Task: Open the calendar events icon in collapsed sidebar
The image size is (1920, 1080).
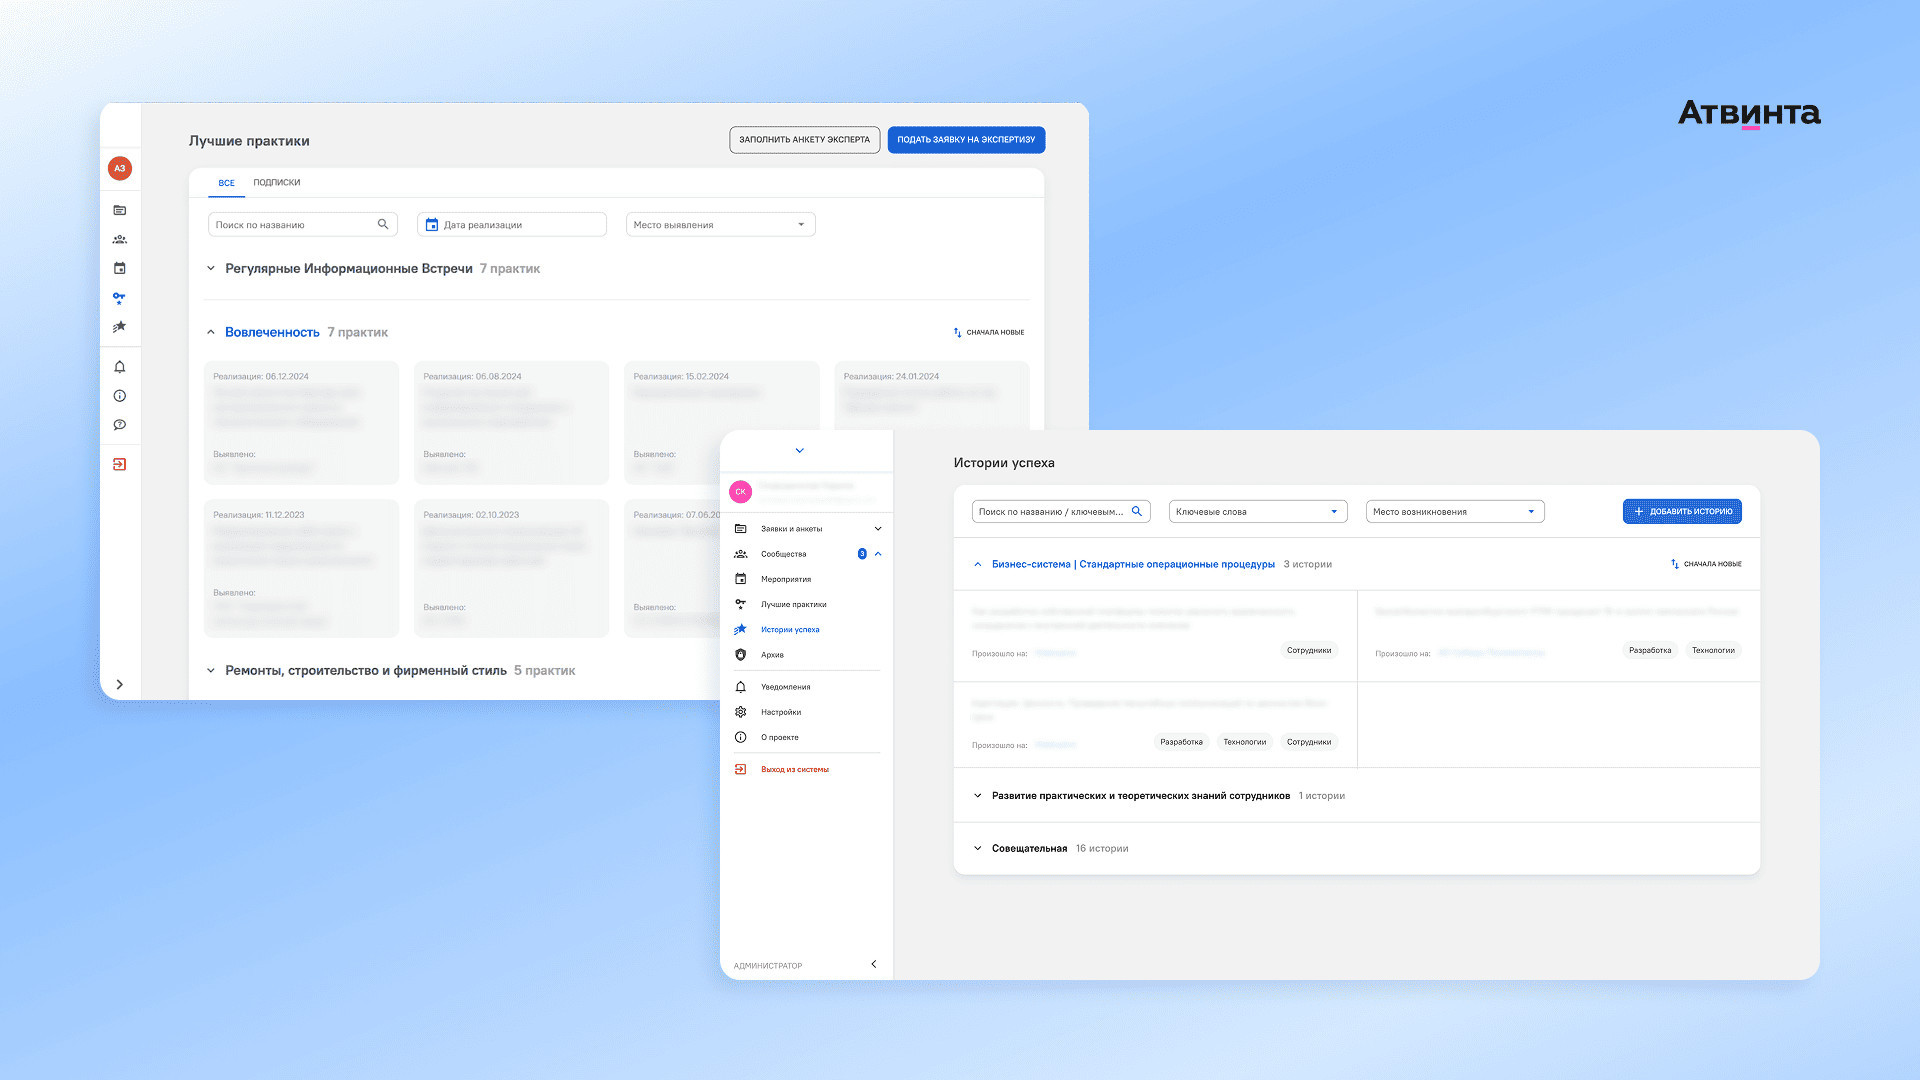Action: [119, 268]
